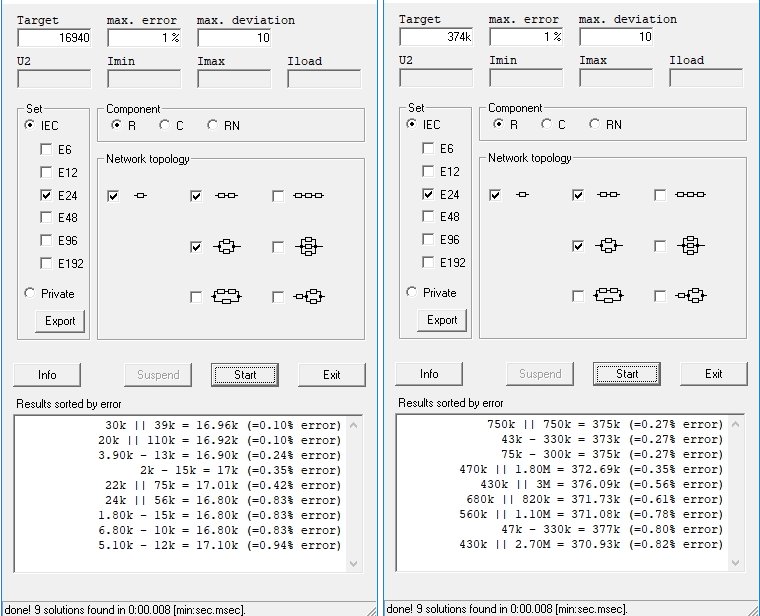Select result row 2k - 15k = 17k
This screenshot has width=760, height=616.
pyautogui.click(x=240, y=471)
